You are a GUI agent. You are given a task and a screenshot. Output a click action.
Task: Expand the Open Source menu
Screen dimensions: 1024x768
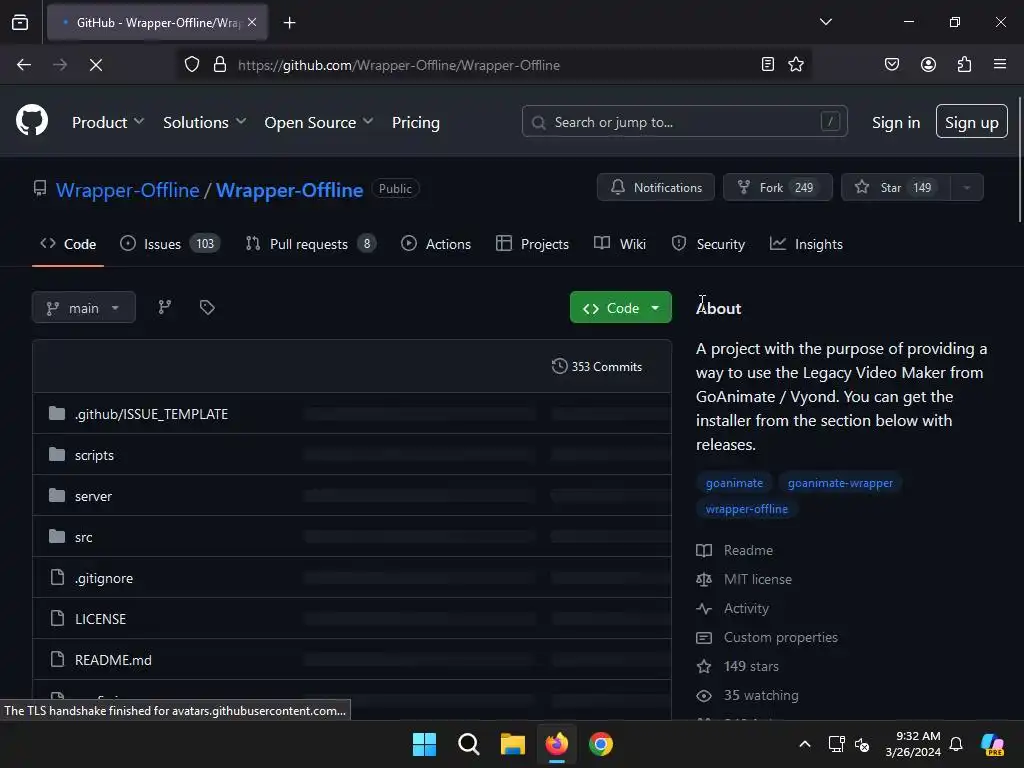319,122
